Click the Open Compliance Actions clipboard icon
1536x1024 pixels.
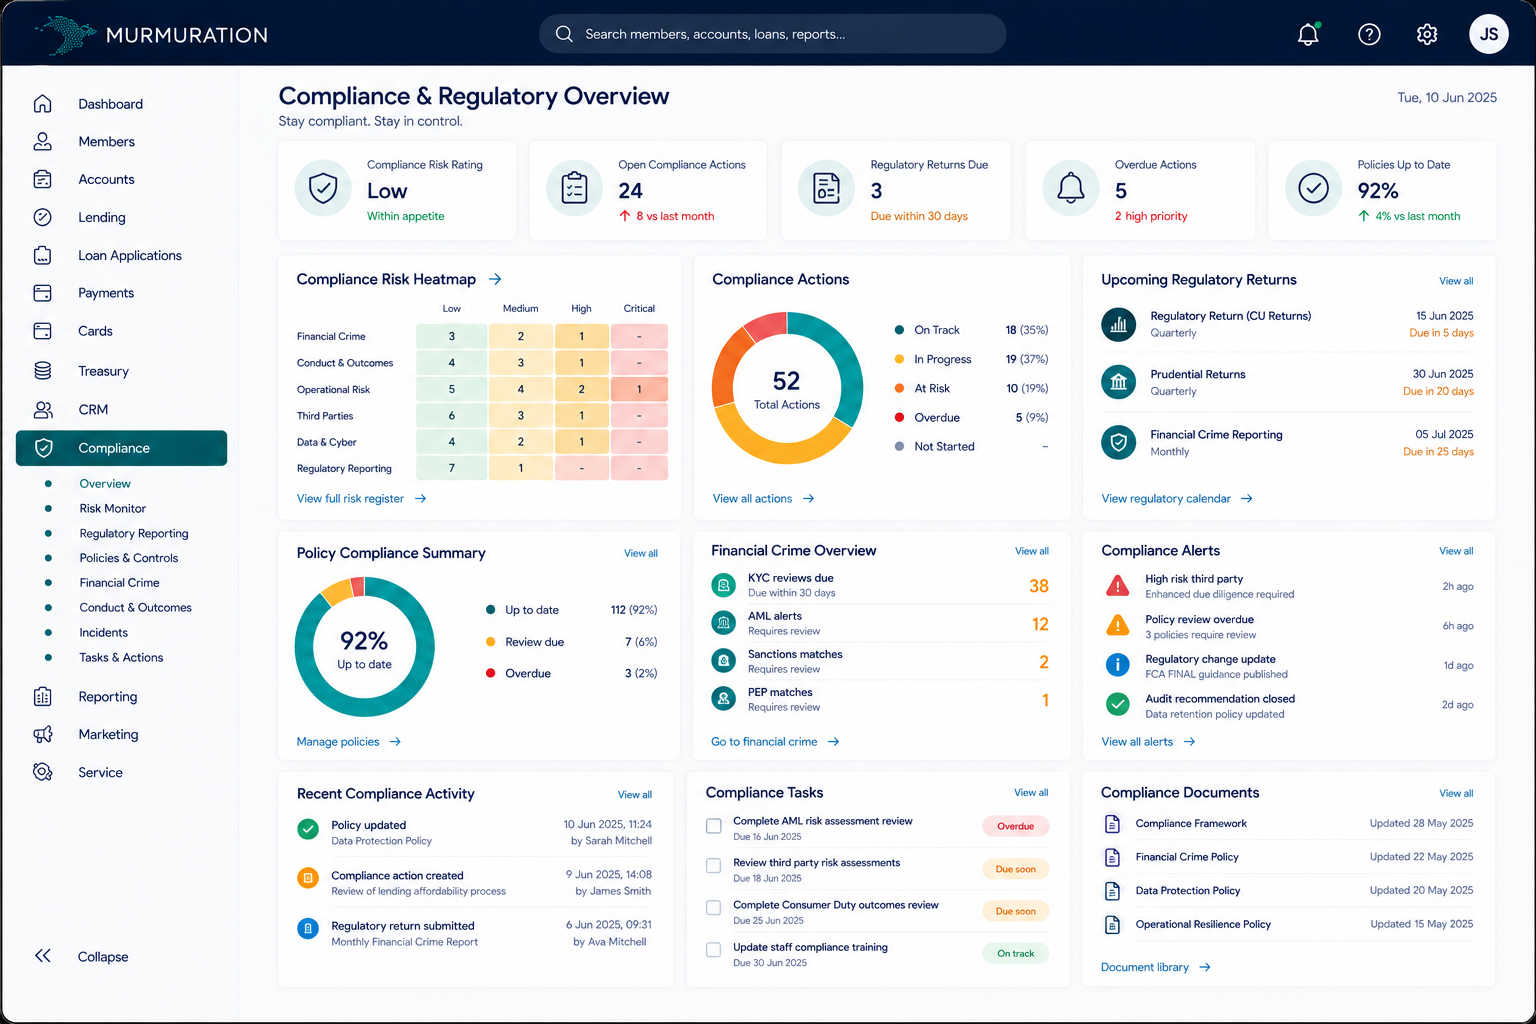point(574,188)
